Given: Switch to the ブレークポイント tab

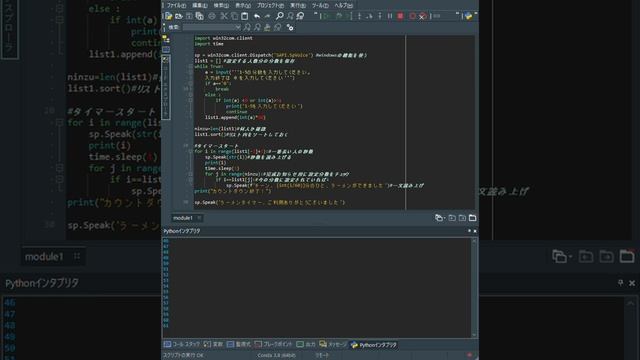Looking at the screenshot, I should pos(273,344).
